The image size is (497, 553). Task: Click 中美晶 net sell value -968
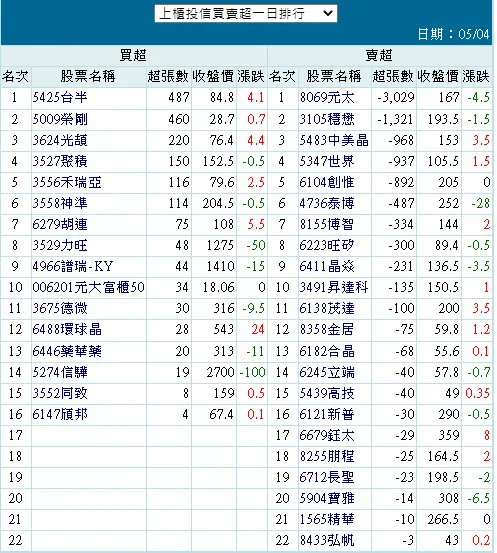[x=401, y=140]
